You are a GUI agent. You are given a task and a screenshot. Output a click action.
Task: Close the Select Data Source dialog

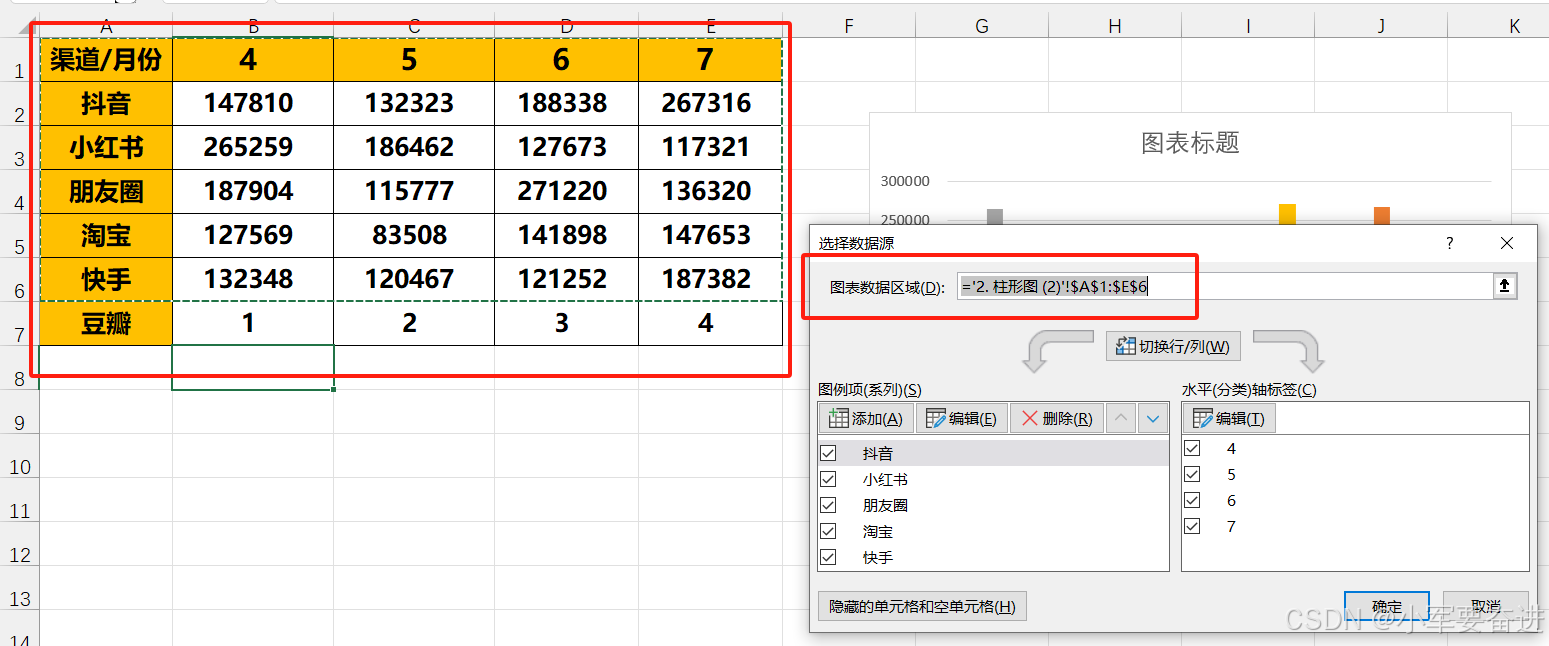click(x=1507, y=243)
